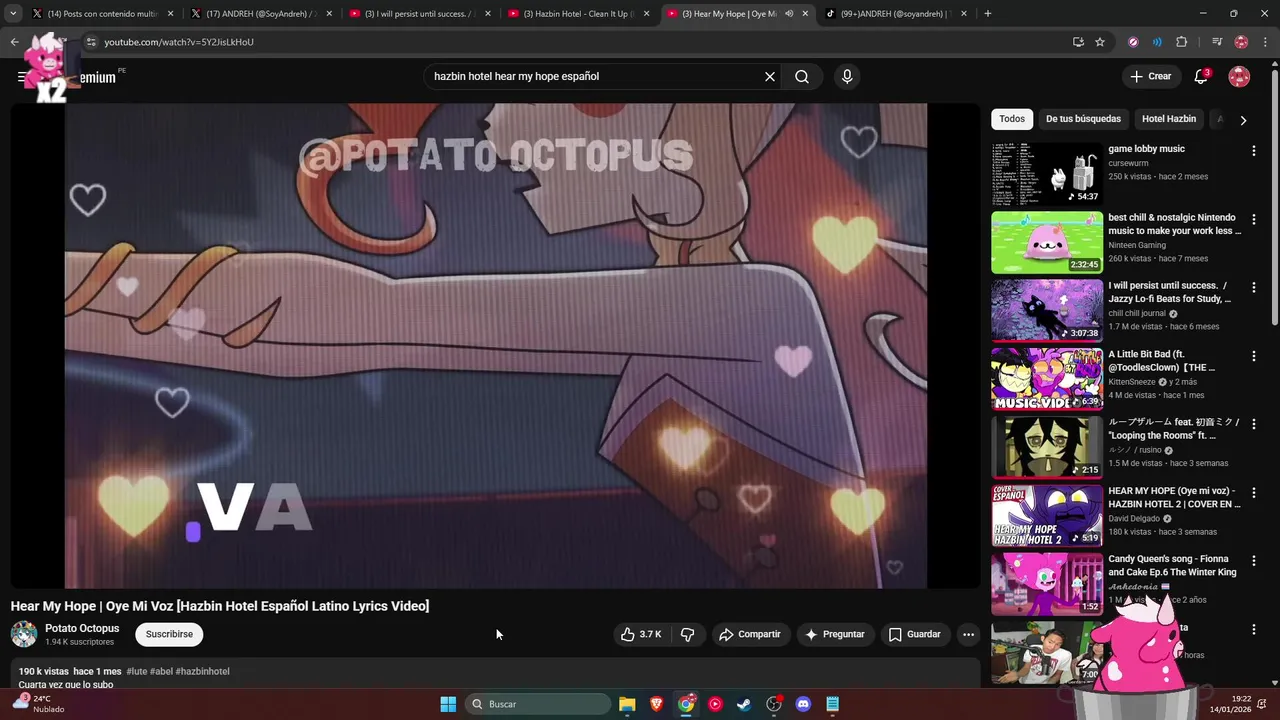The image size is (1280, 720).
Task: Open more actions under the video title
Action: [968, 634]
